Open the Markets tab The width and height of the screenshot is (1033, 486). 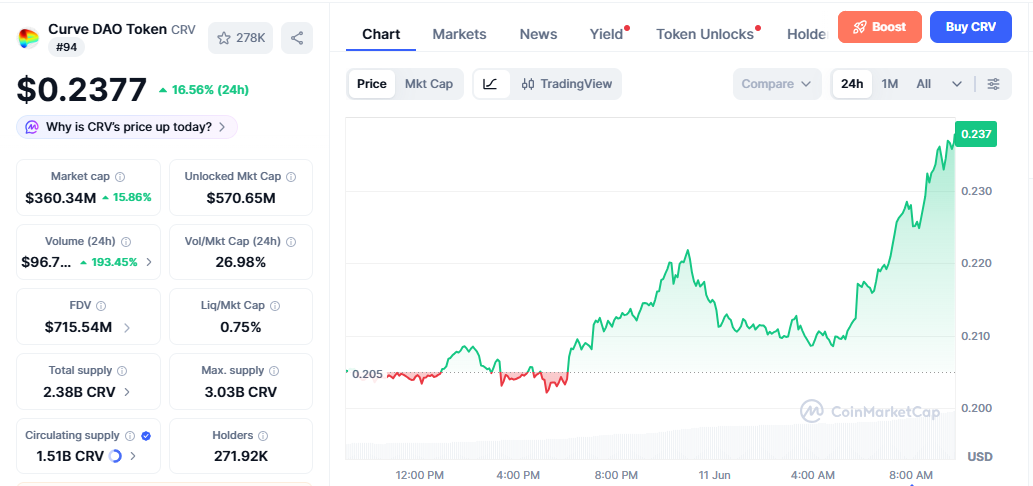[459, 34]
